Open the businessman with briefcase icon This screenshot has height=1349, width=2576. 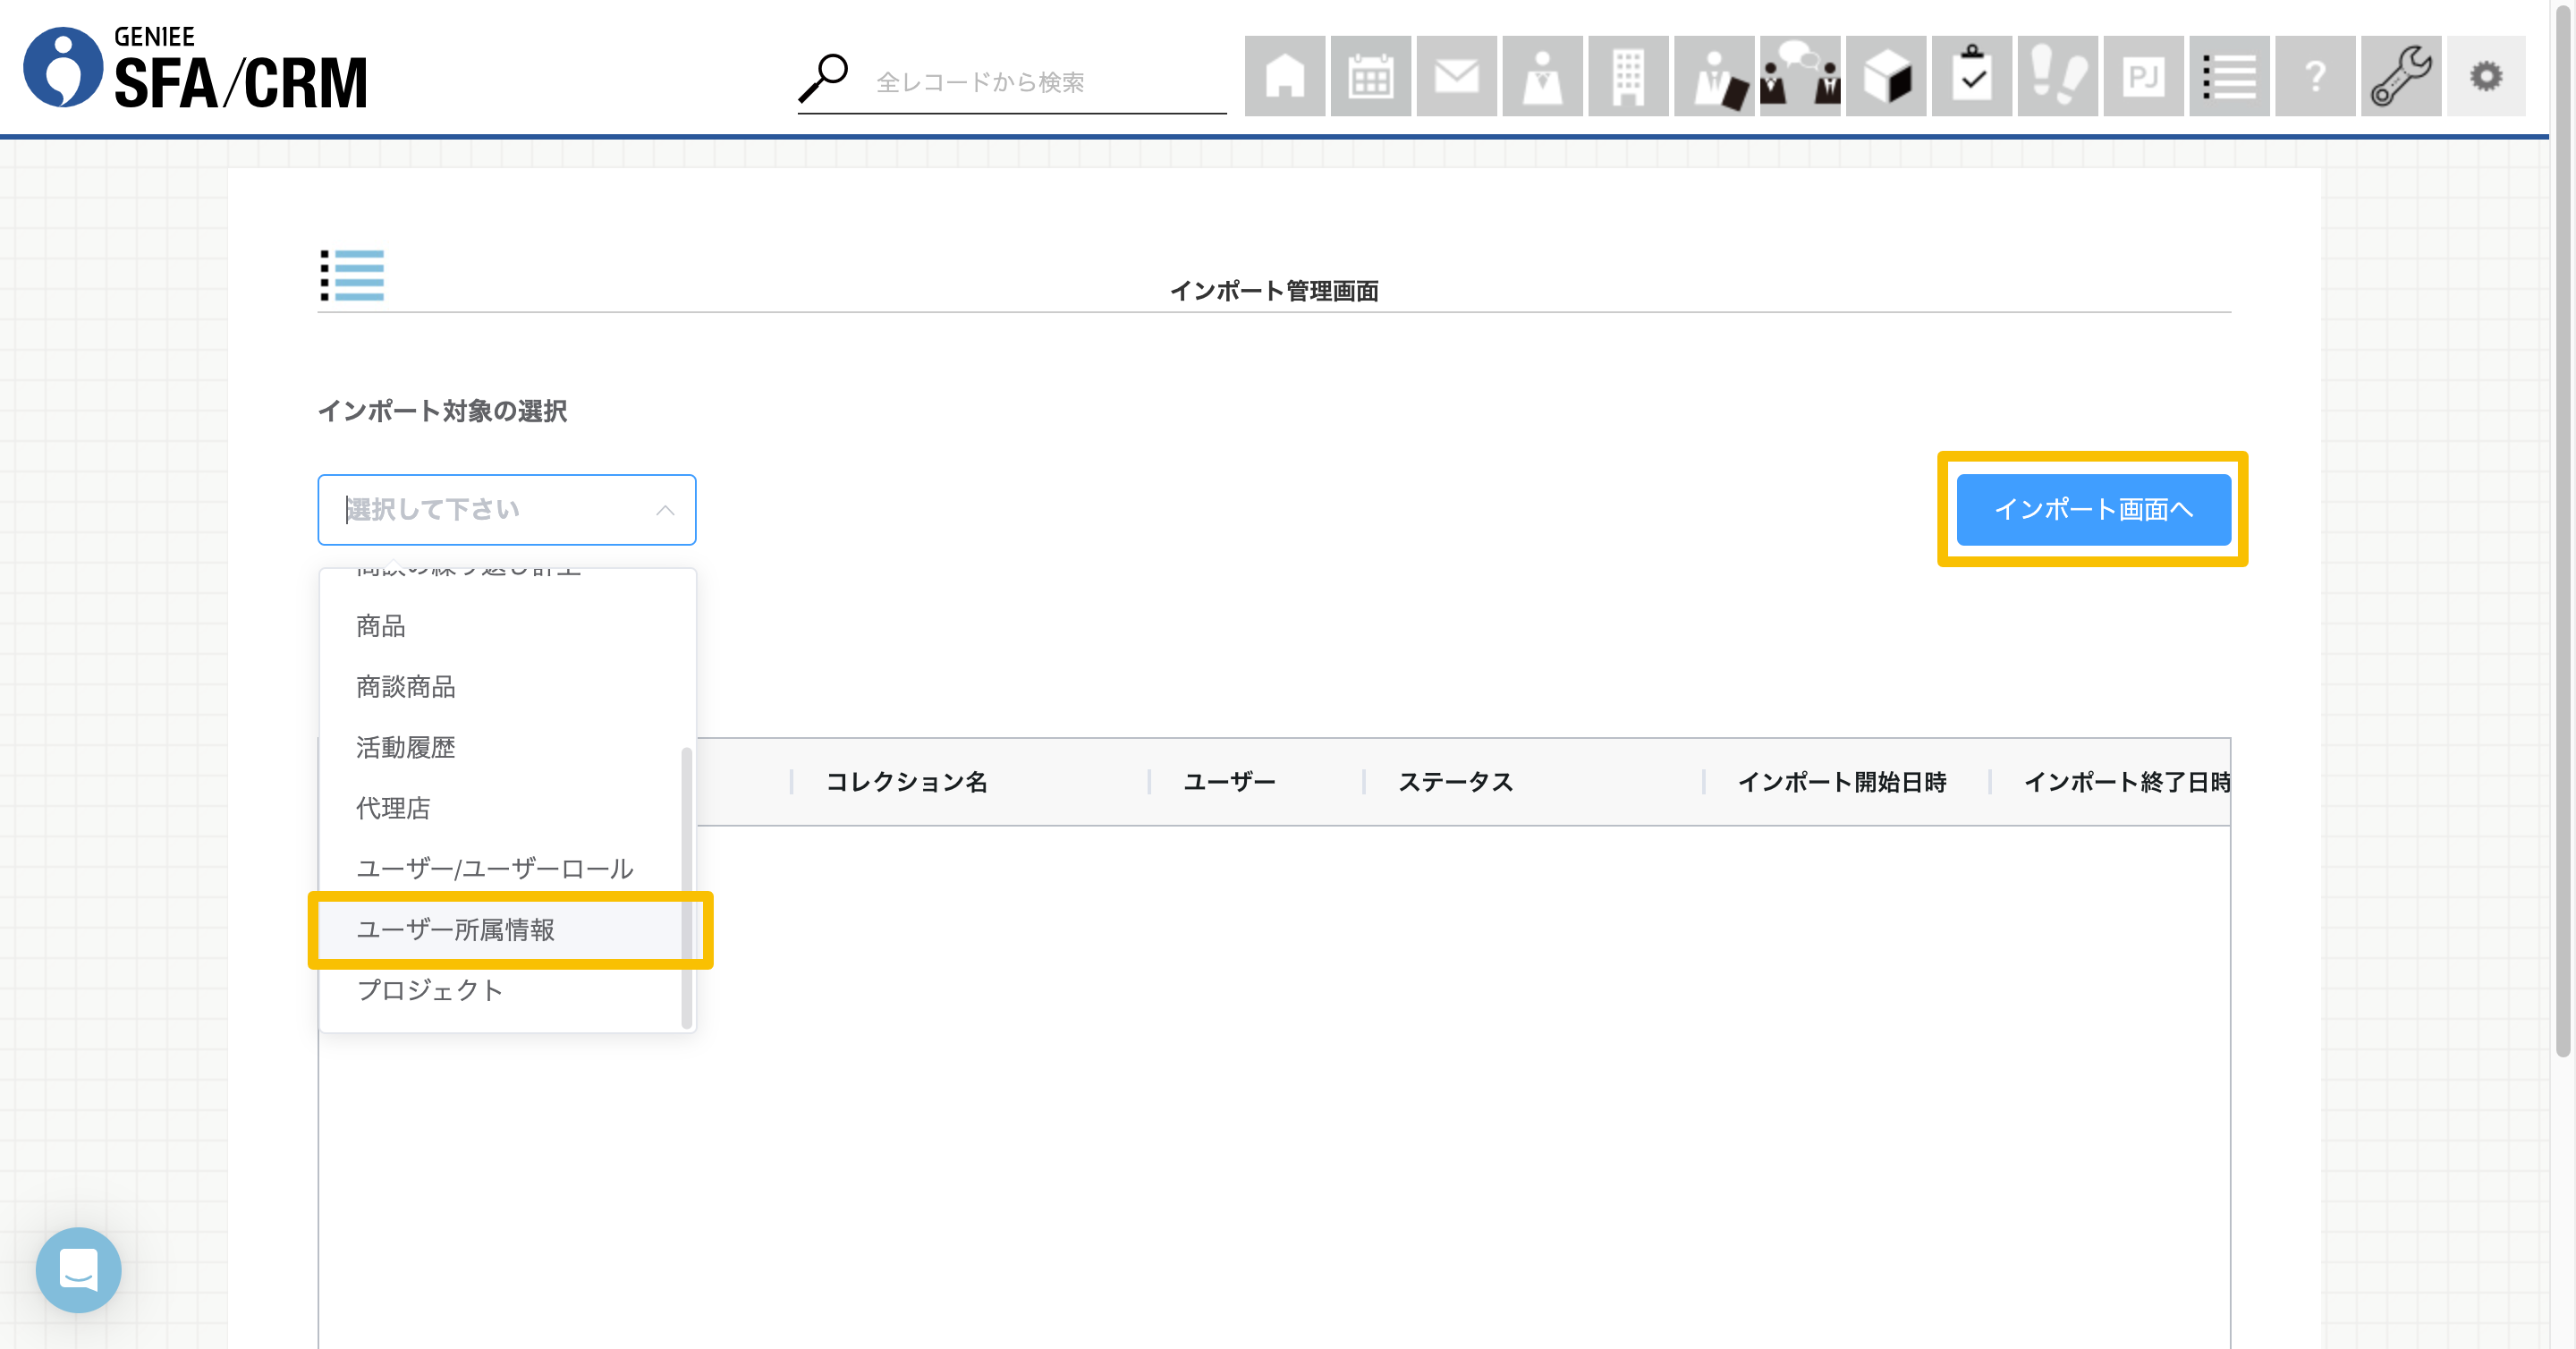(1715, 76)
